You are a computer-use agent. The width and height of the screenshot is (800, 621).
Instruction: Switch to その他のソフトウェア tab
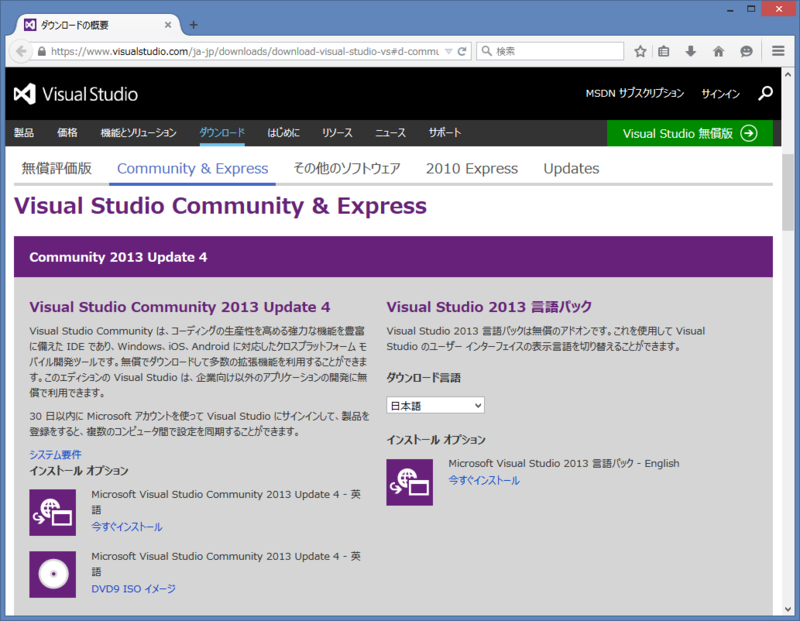(347, 168)
